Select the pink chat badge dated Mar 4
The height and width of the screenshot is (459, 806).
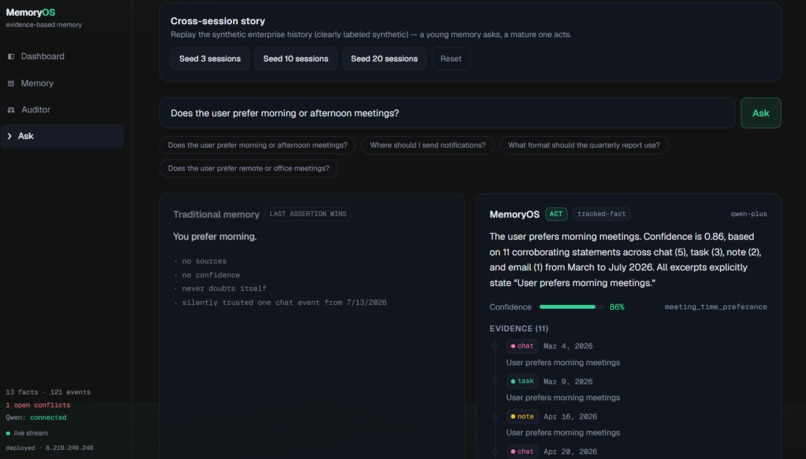point(522,346)
